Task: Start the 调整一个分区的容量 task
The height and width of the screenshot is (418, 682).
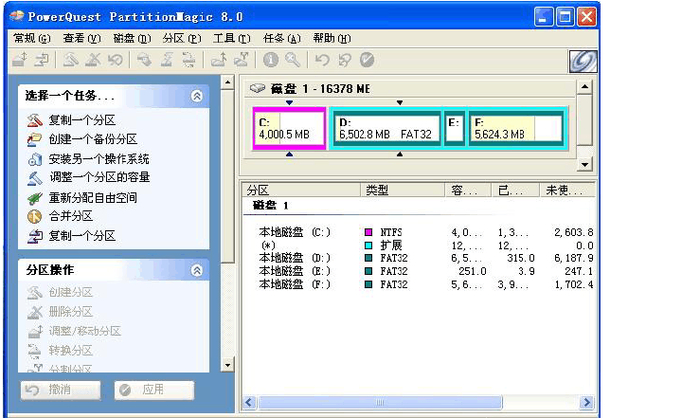Action: point(99,177)
